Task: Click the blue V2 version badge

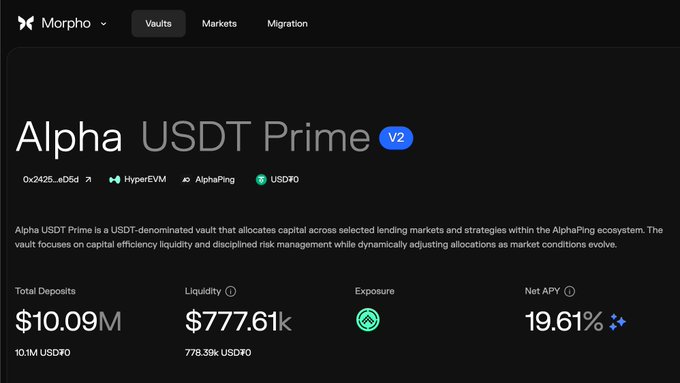Action: pyautogui.click(x=396, y=138)
